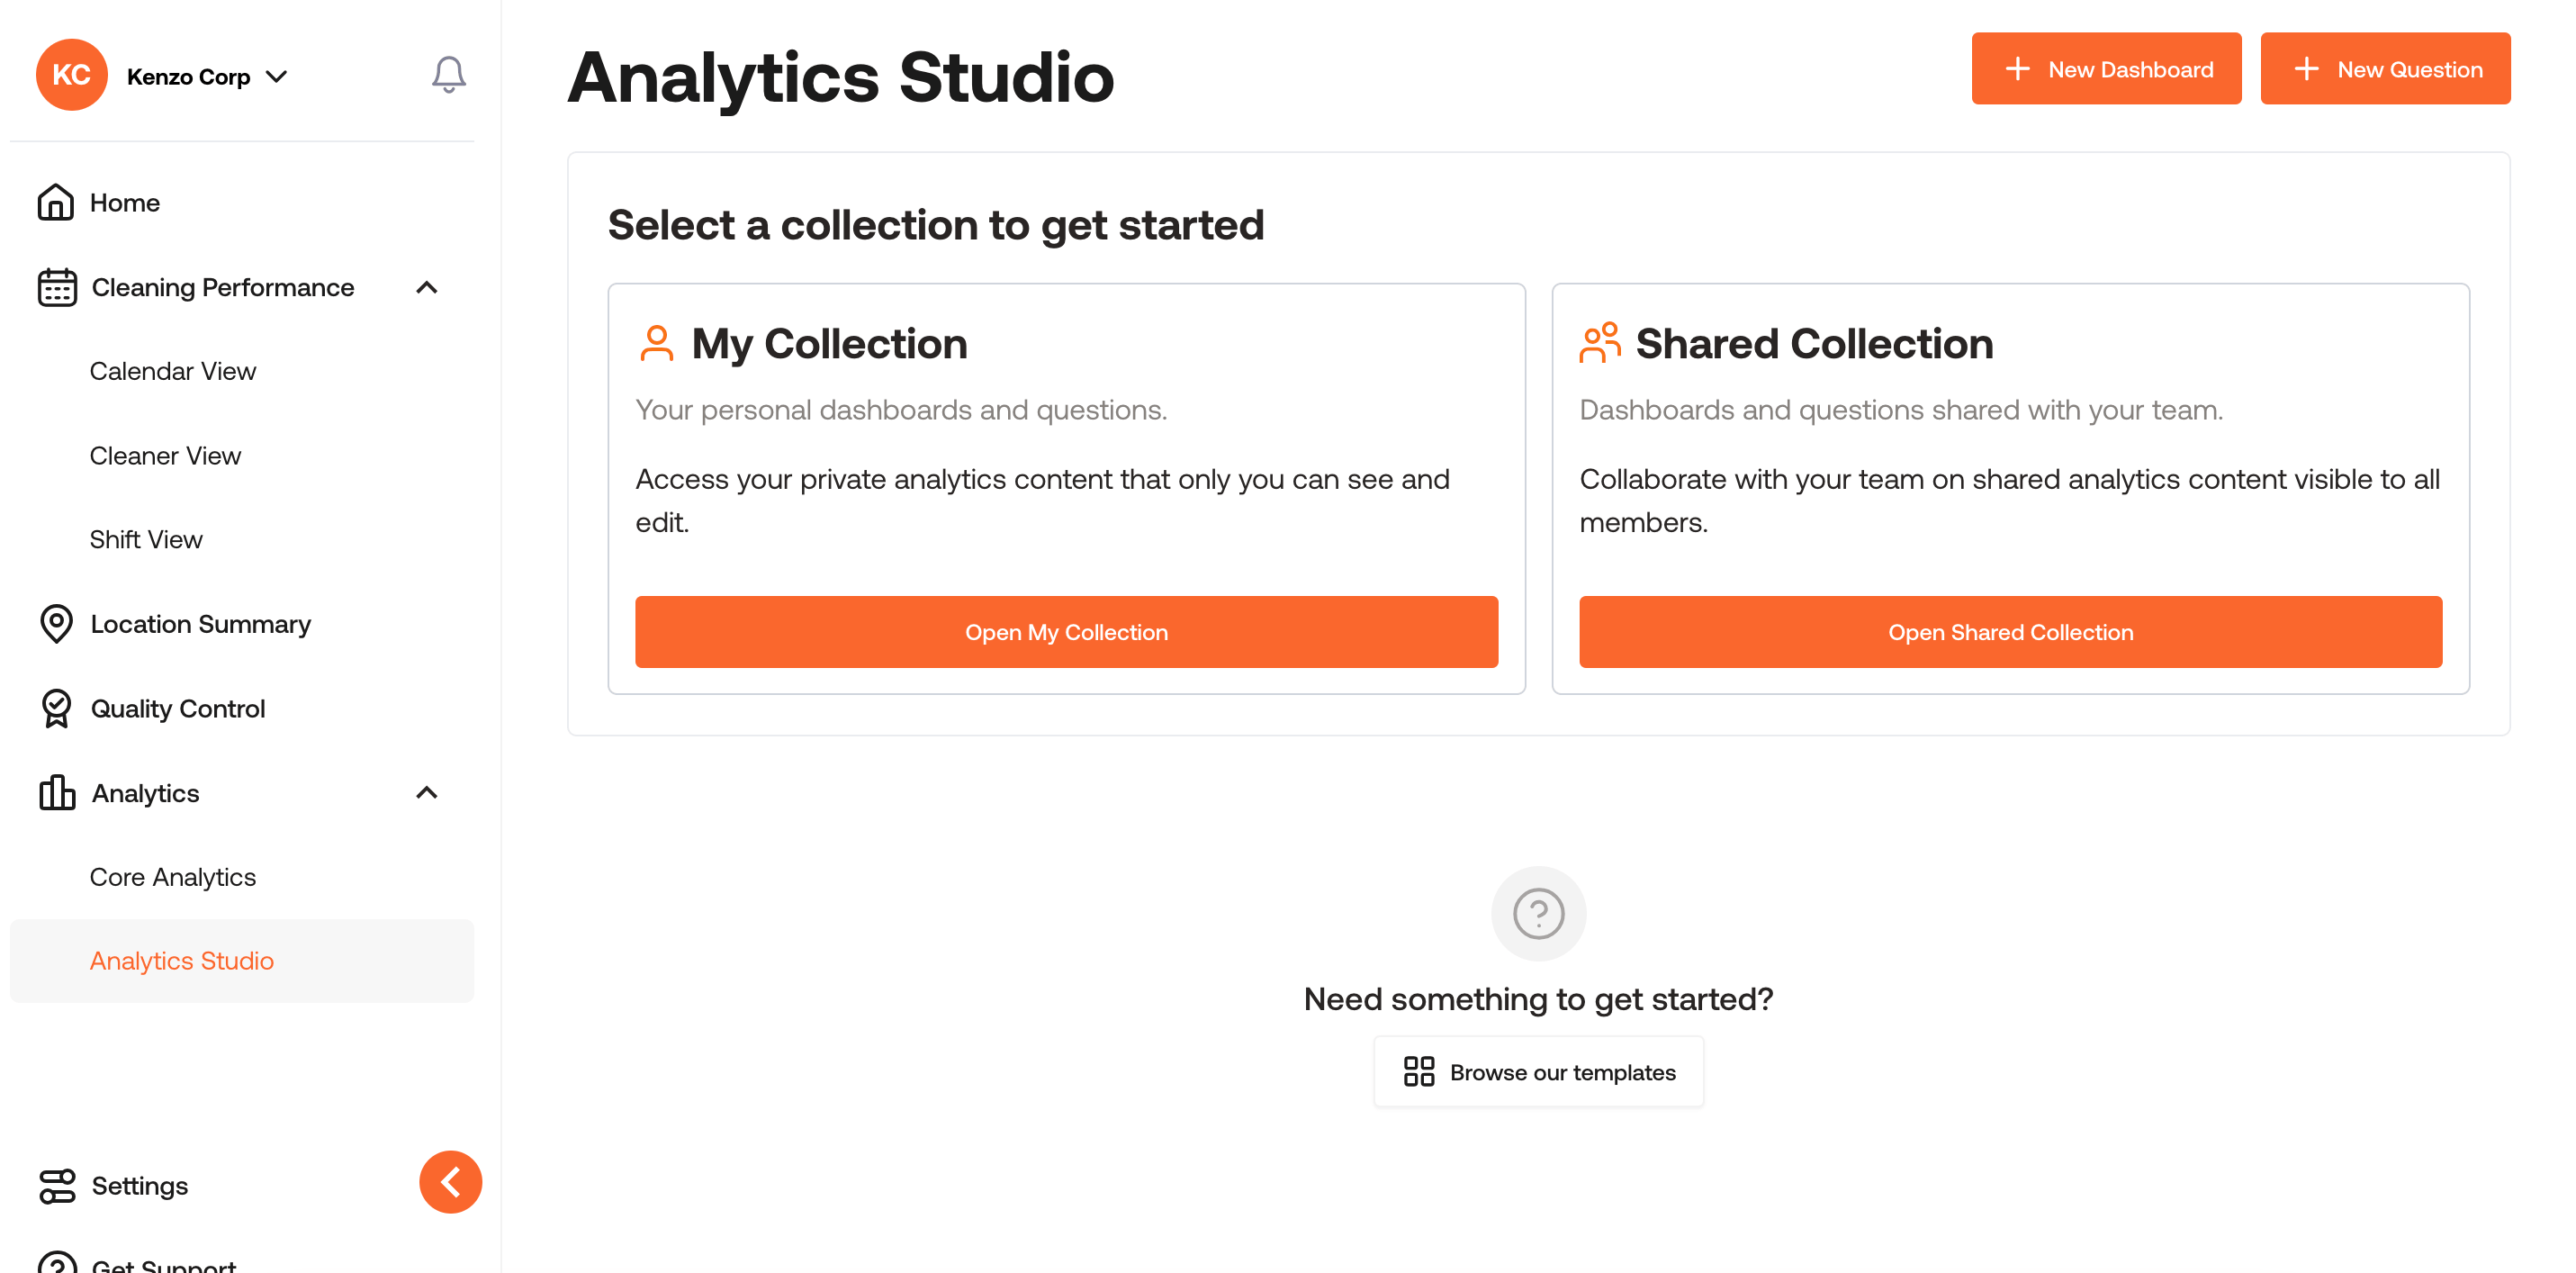Viewport: 2576px width, 1273px height.
Task: Open the Kenzo Corp organization dropdown
Action: [x=207, y=76]
